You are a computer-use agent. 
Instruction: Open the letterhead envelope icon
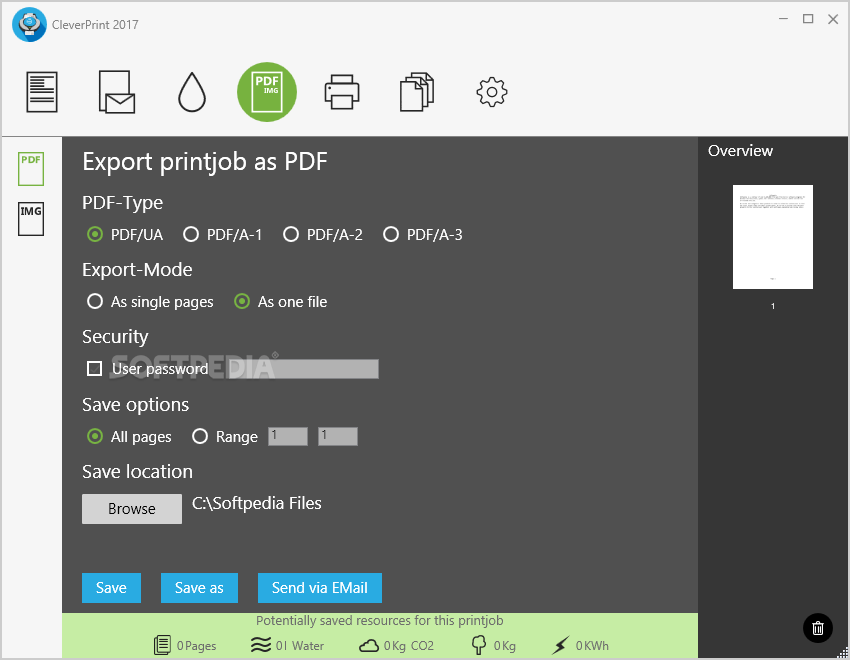pos(117,92)
